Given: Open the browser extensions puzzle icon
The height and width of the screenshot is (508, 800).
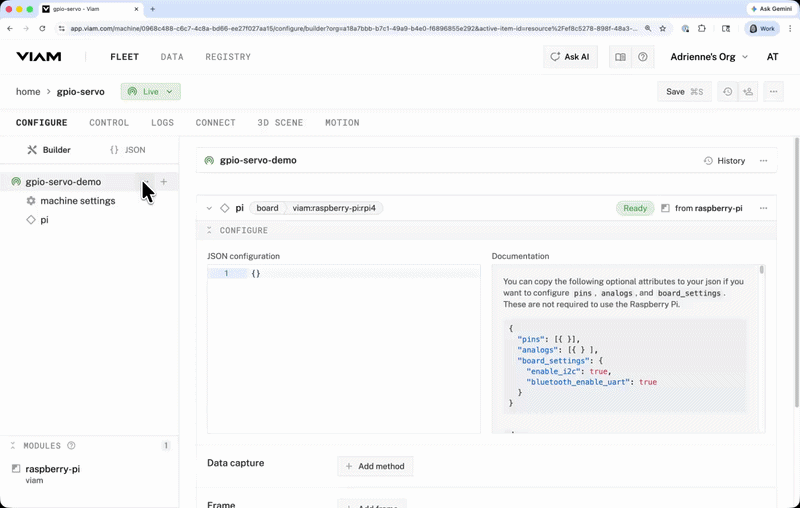Looking at the screenshot, I should pos(702,29).
